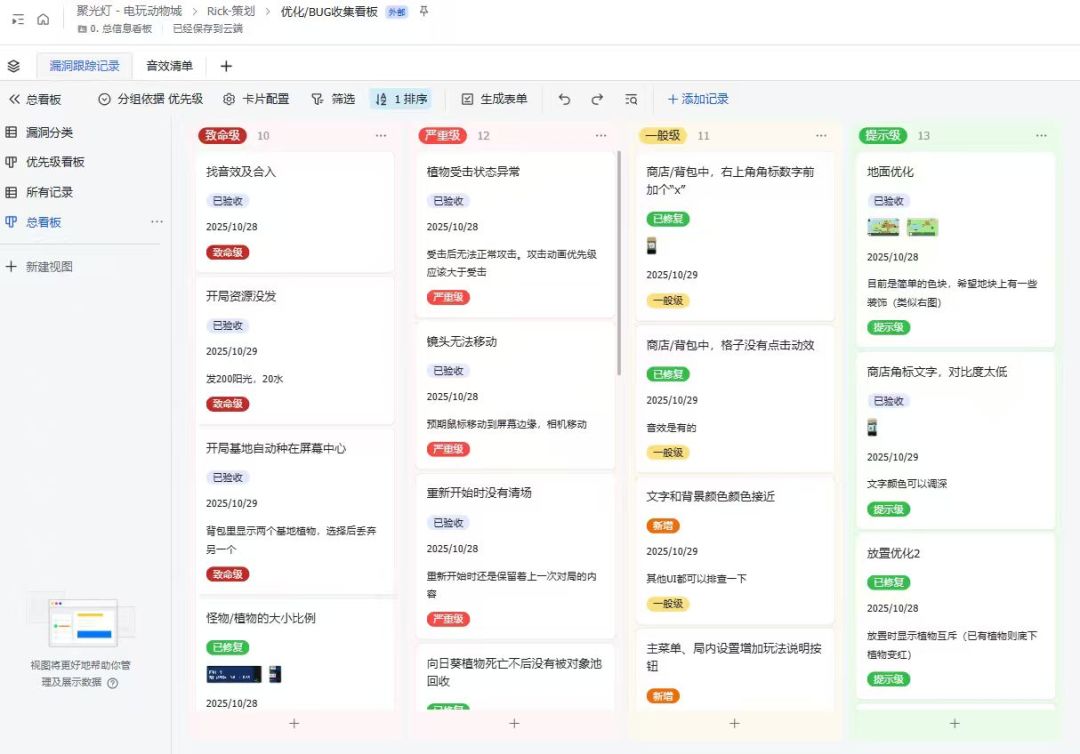Click the 严重级 column vertical scrollbar
The width and height of the screenshot is (1080, 754).
pos(619,263)
